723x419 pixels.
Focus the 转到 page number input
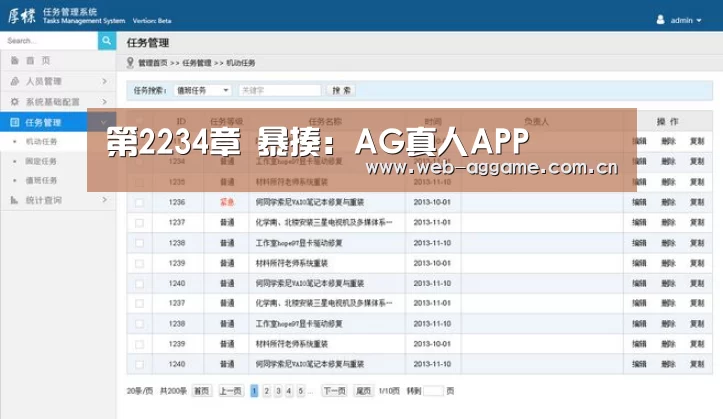pyautogui.click(x=433, y=391)
